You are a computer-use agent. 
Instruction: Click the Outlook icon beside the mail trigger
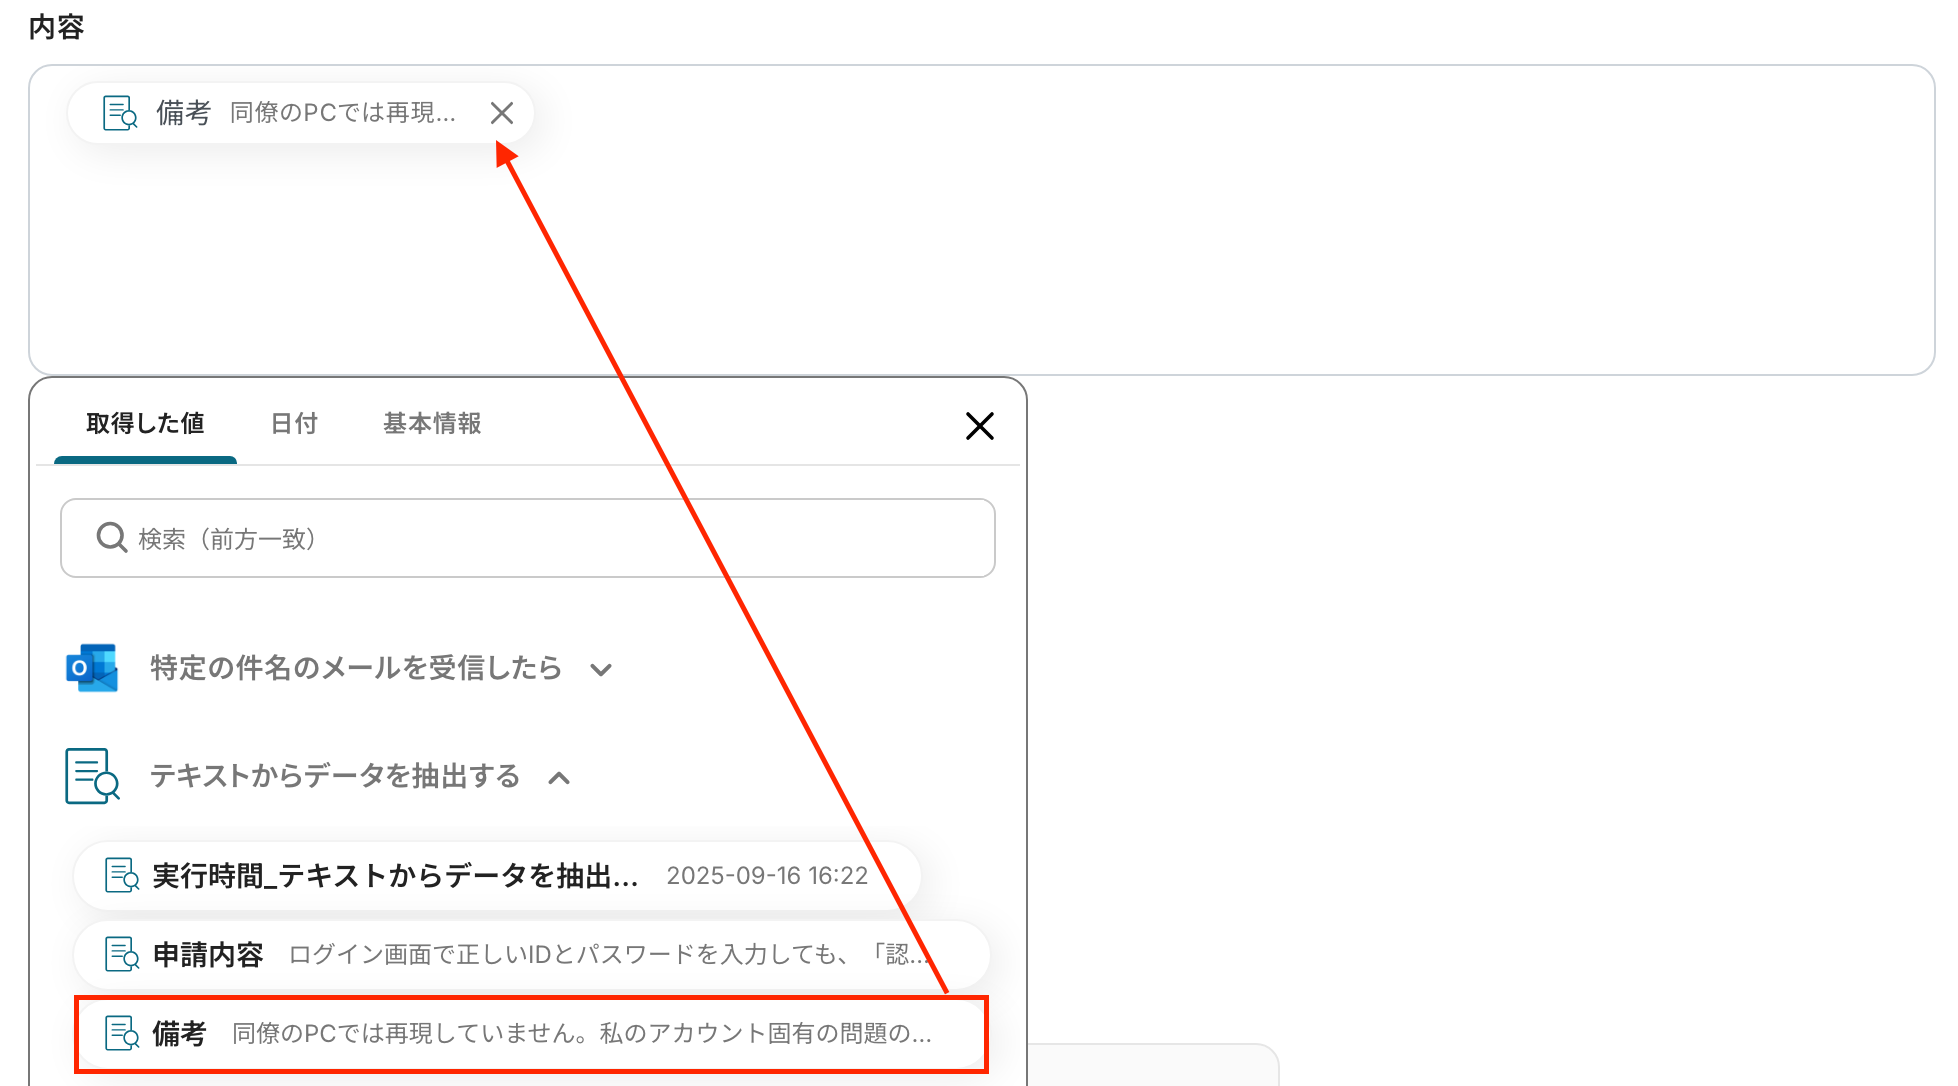(92, 668)
